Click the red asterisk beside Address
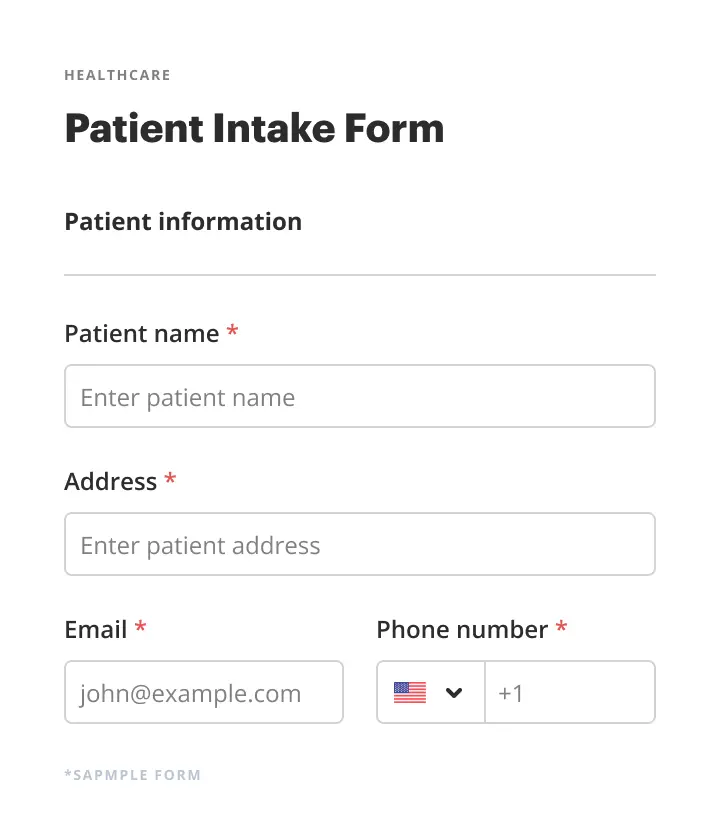 click(171, 481)
